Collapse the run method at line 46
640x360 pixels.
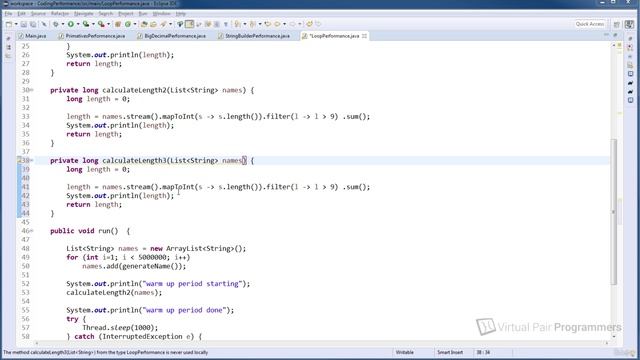[32, 231]
